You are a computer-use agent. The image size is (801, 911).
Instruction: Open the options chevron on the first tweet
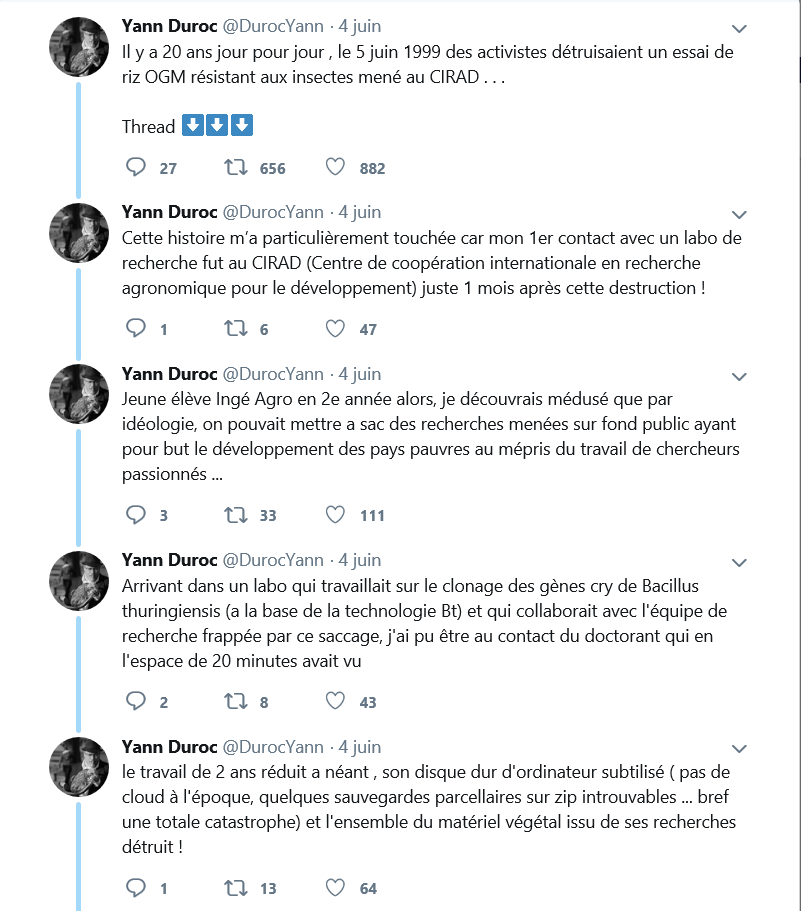[739, 28]
